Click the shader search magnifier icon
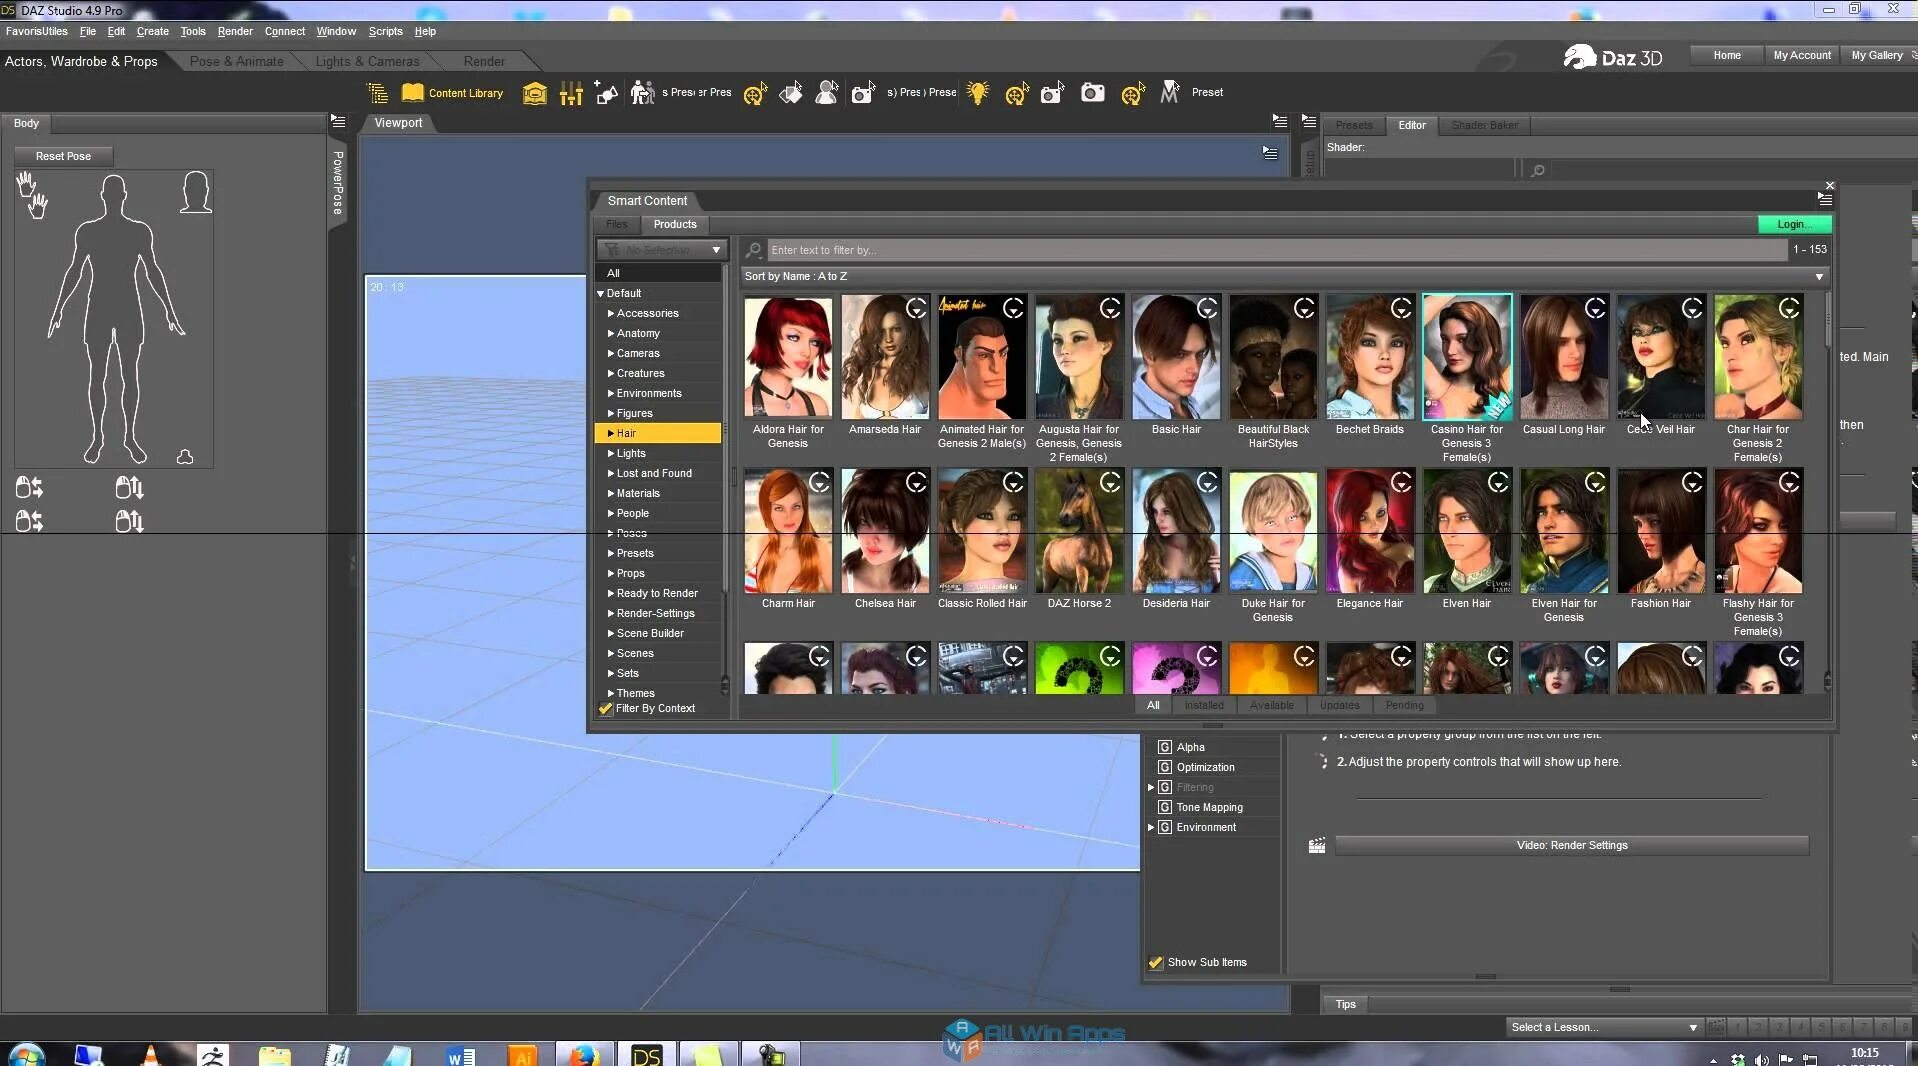1918x1066 pixels. point(1538,171)
